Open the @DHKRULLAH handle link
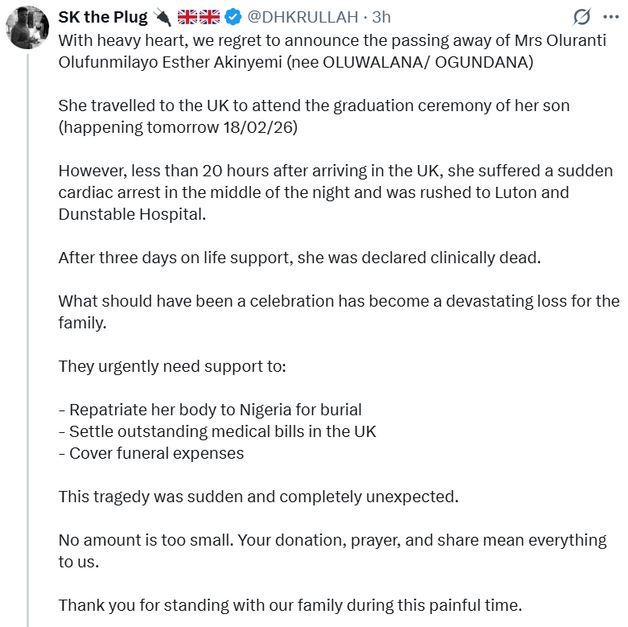Image resolution: width=628 pixels, height=627 pixels. (310, 17)
